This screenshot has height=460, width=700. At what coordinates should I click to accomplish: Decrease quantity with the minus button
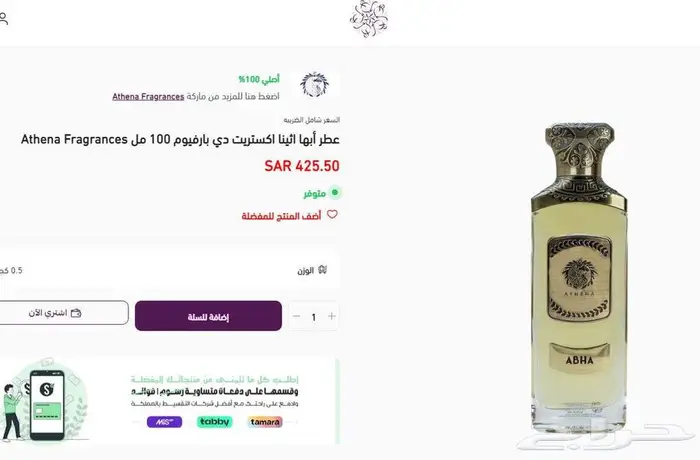296,317
